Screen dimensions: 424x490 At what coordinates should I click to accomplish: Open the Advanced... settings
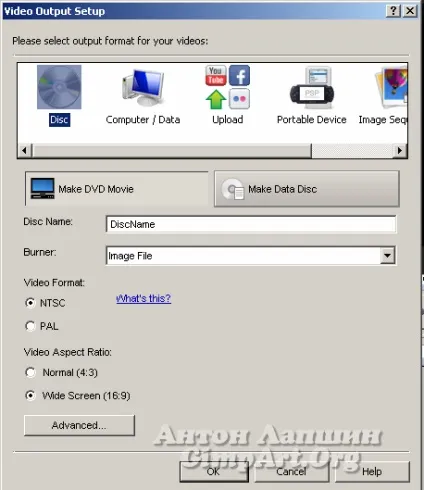(79, 425)
